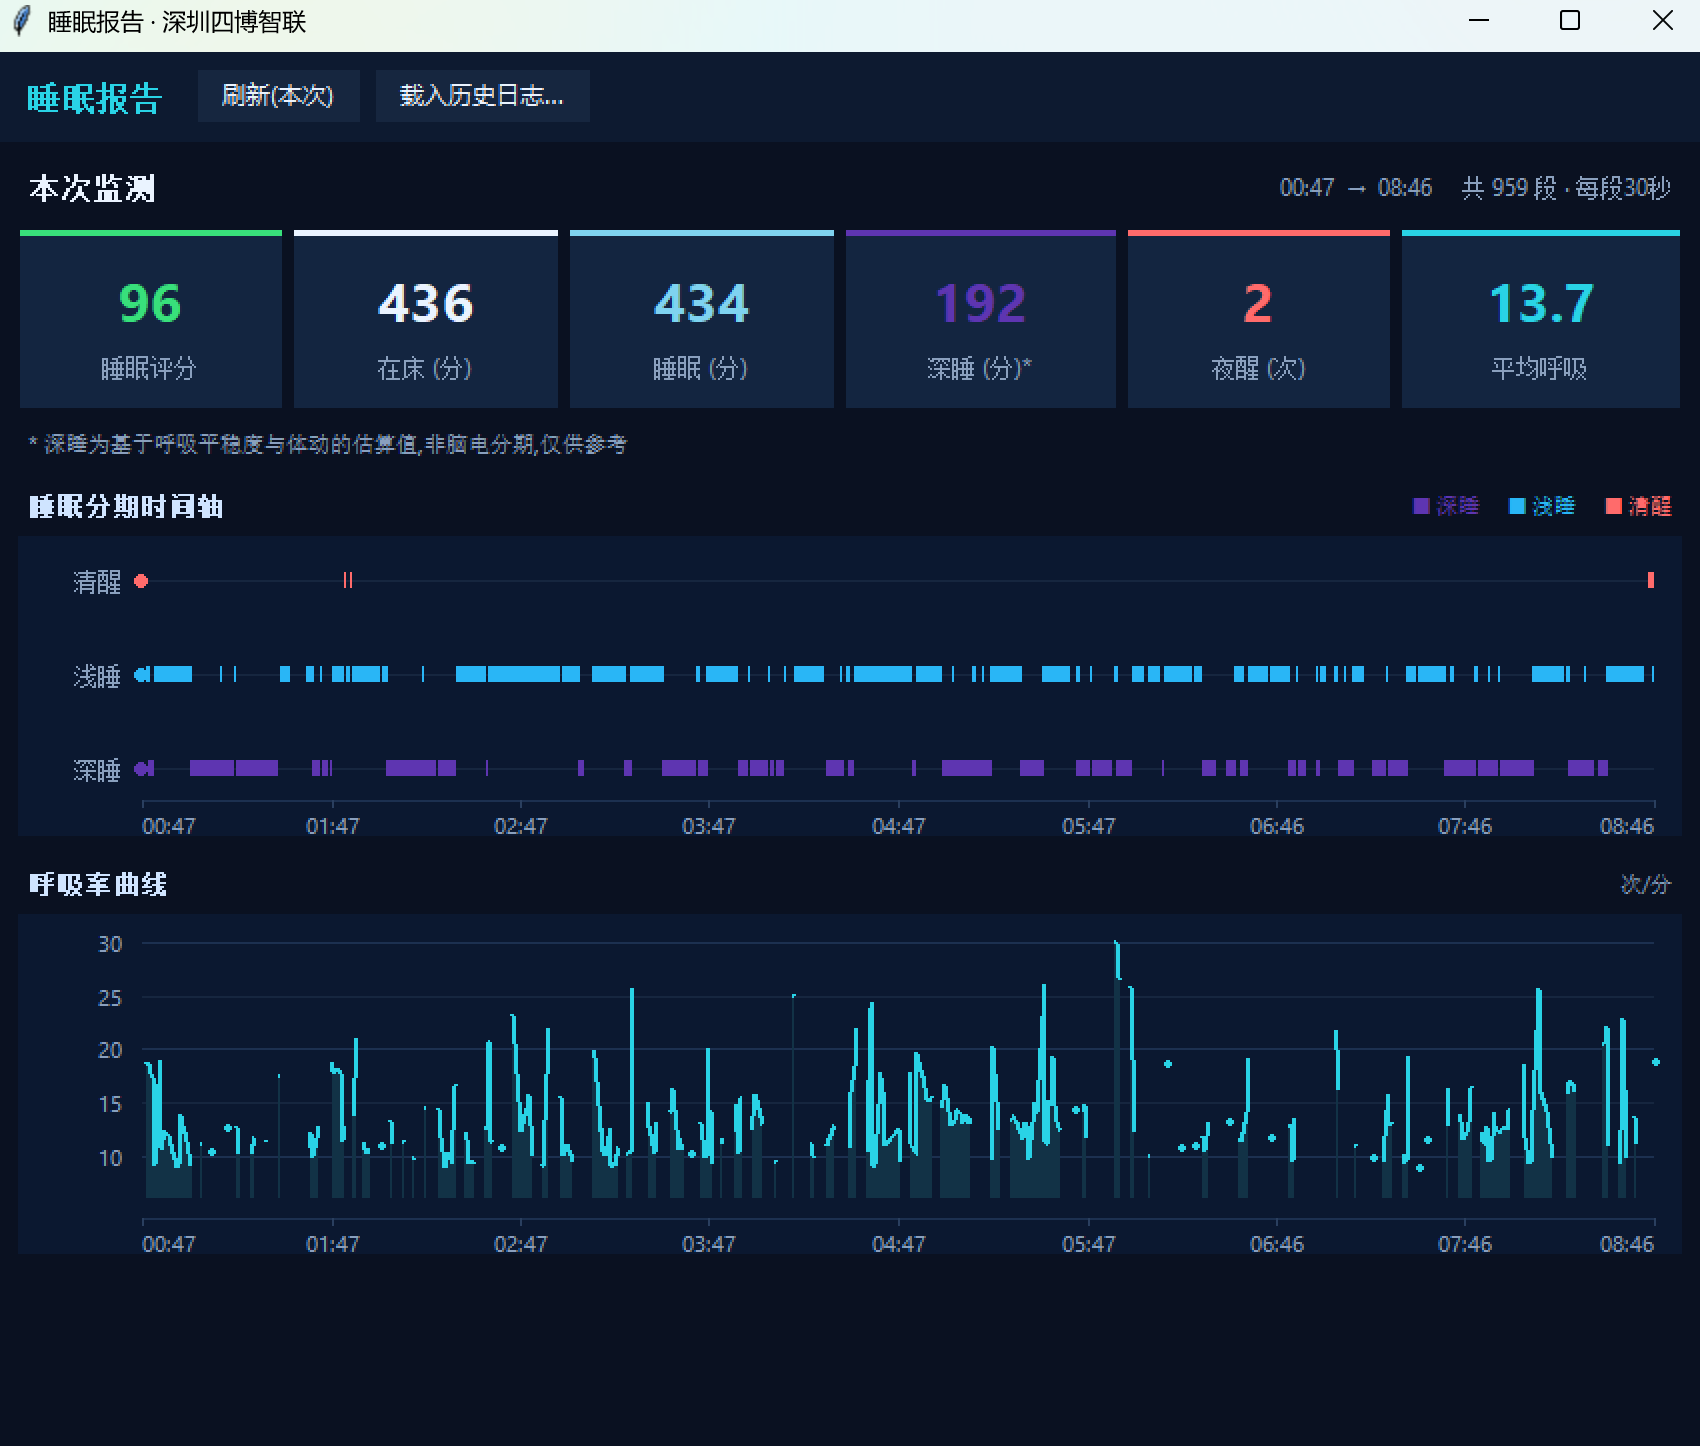Image resolution: width=1700 pixels, height=1446 pixels.
Task: Select the 睡眠评分 96 score card
Action: click(x=151, y=320)
